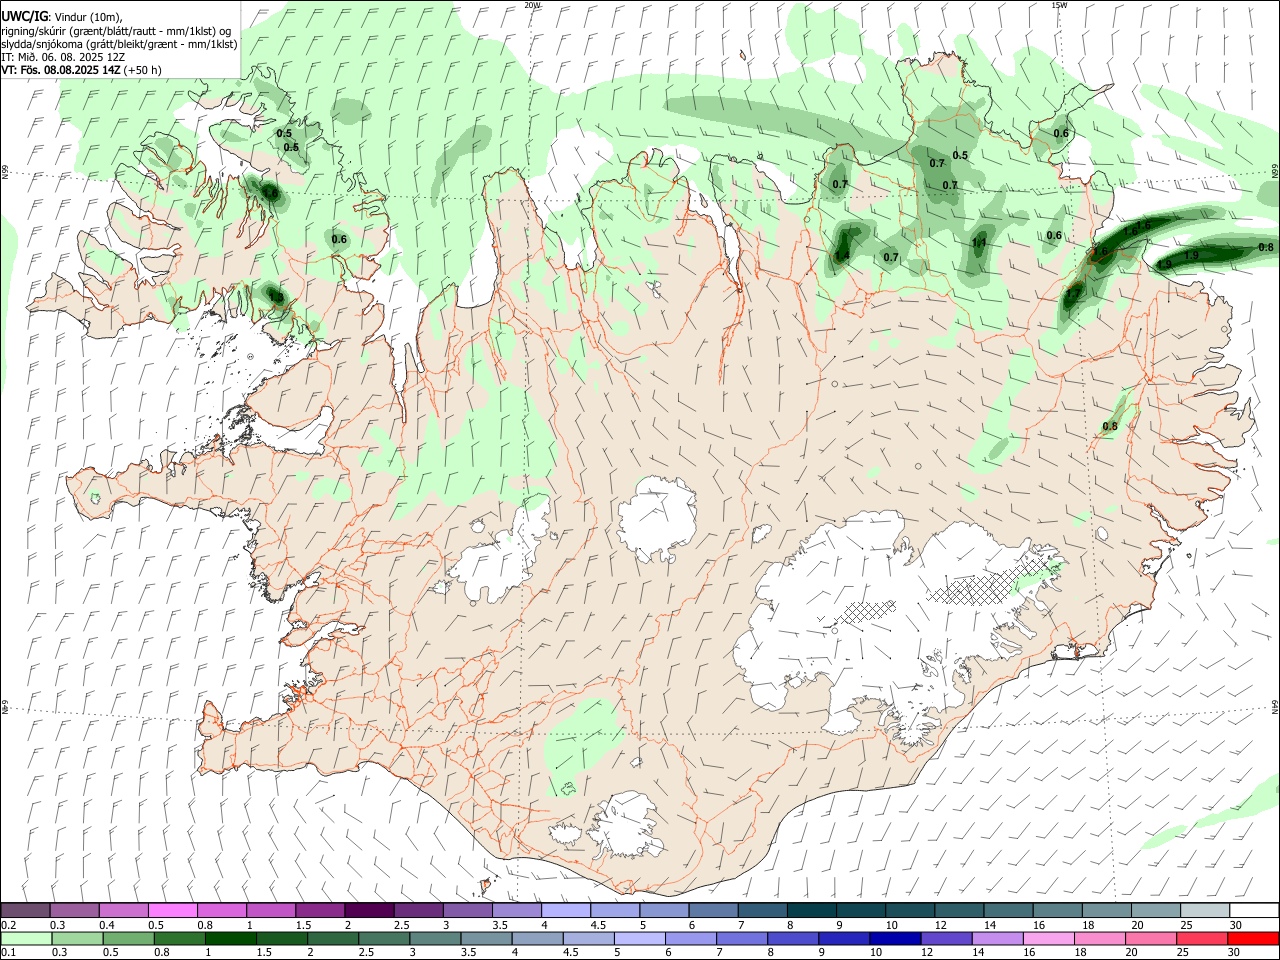Pick the white swatch ending the snow scale
Viewport: 1280px width, 960px height.
pos(1254,910)
